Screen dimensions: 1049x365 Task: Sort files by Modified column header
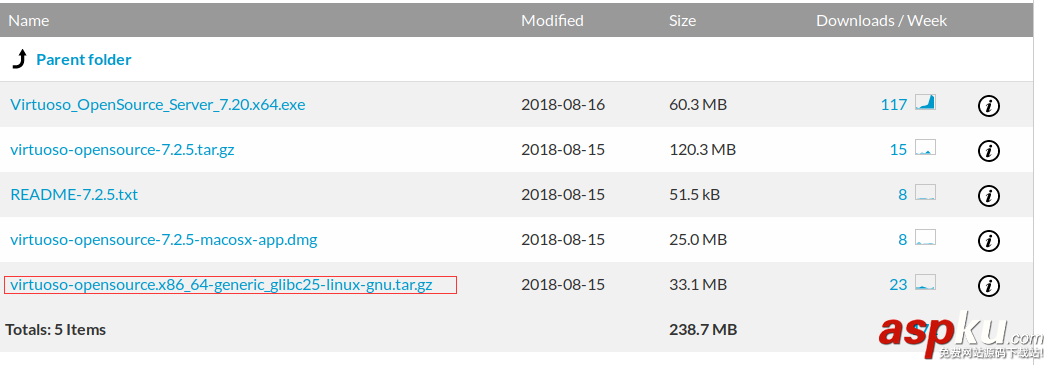[x=553, y=21]
